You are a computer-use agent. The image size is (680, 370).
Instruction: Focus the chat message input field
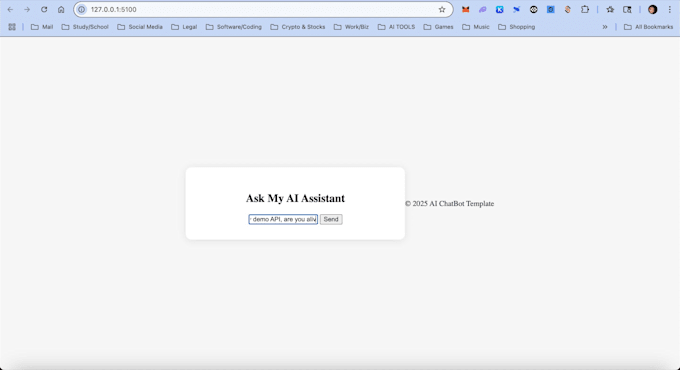coord(283,219)
